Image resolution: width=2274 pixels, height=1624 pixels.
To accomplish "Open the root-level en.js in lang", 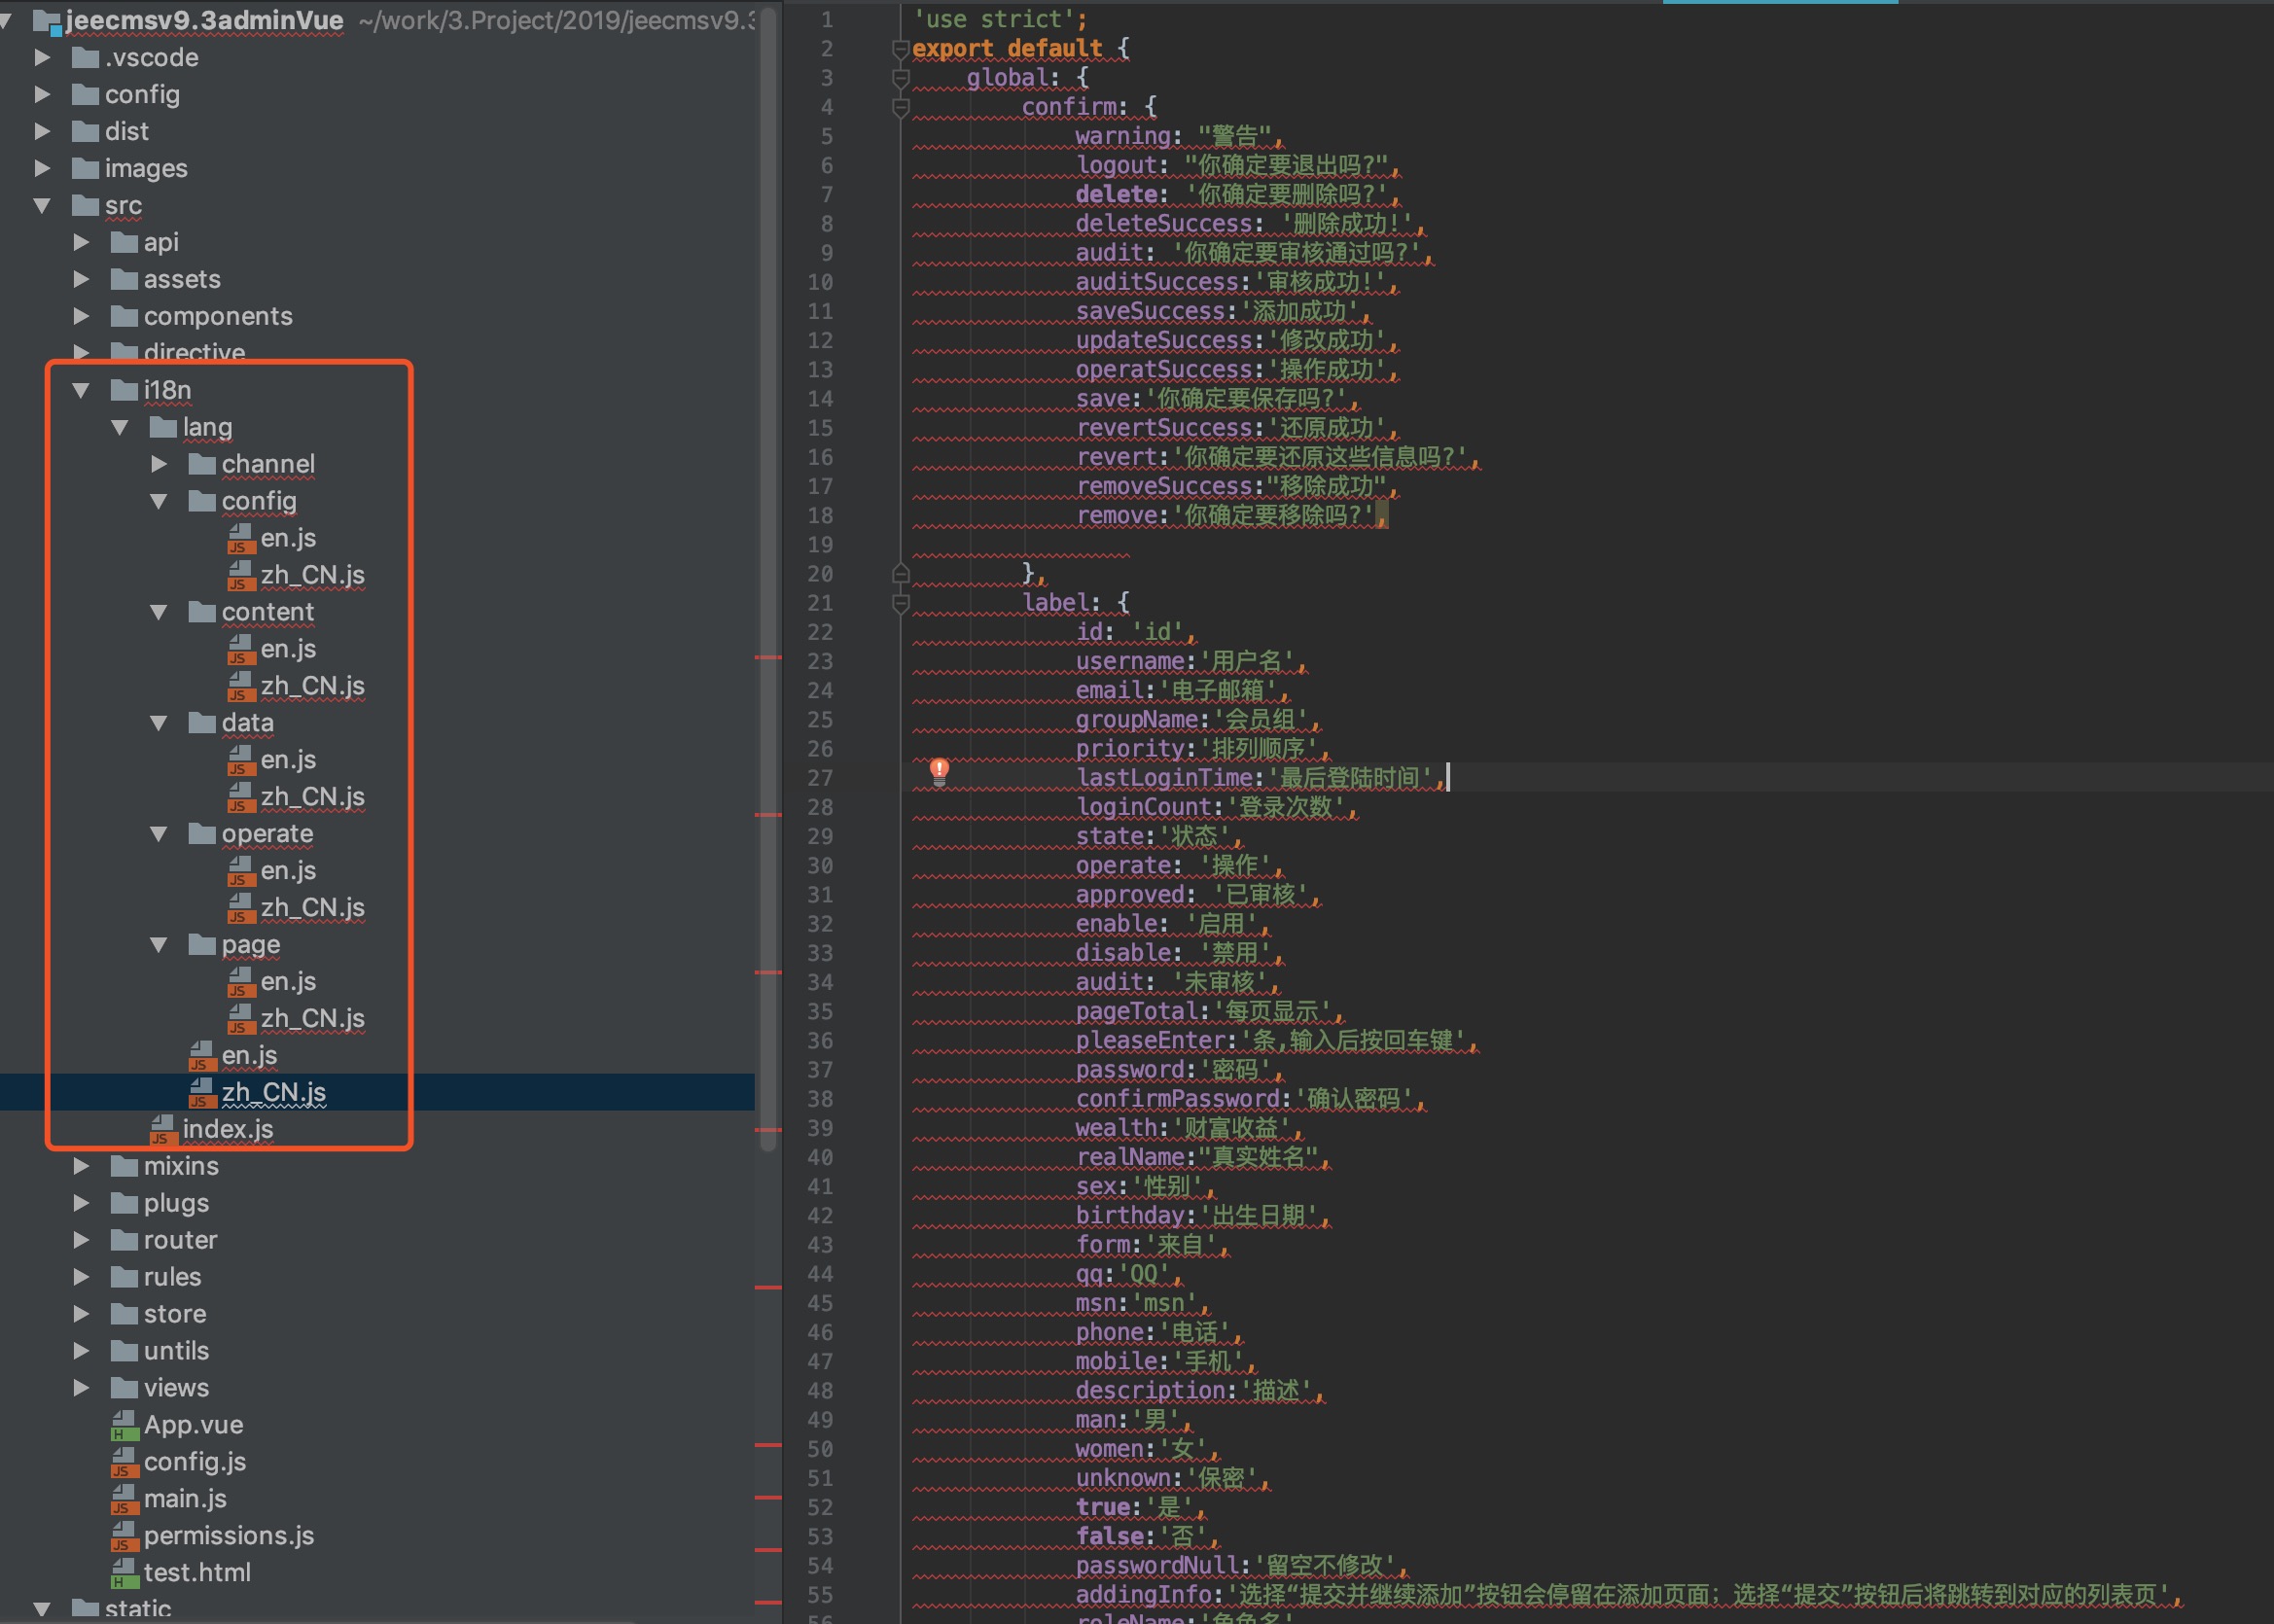I will 249,1055.
